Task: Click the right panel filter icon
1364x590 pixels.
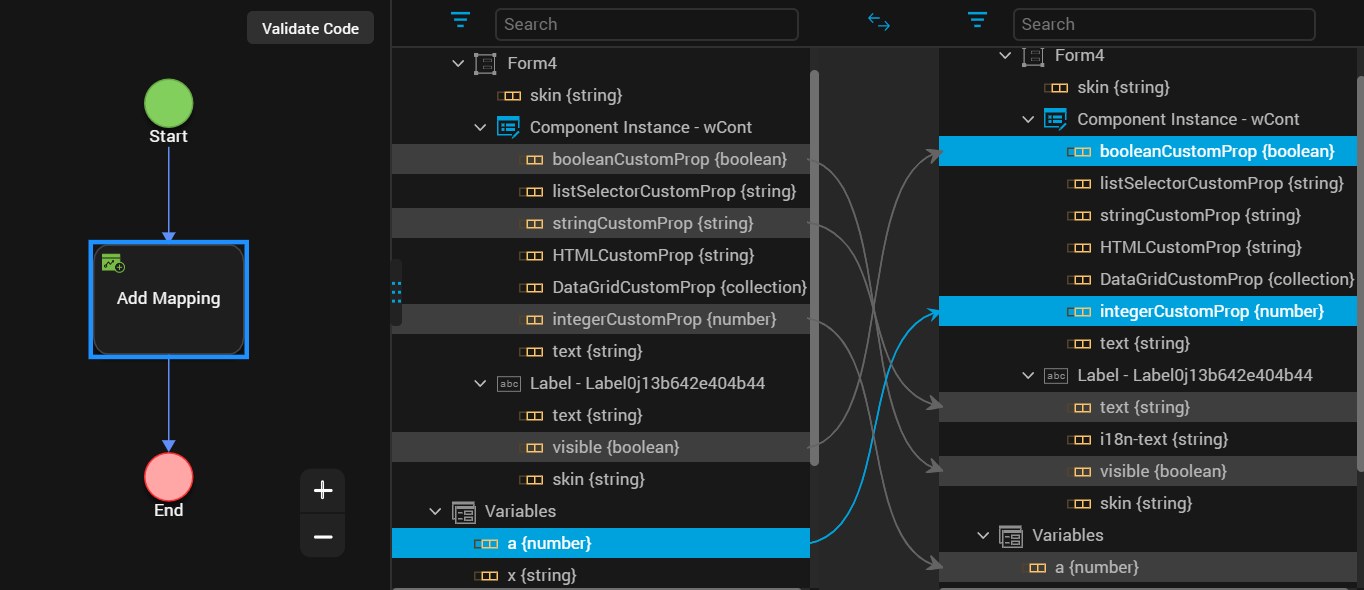Action: coord(978,20)
